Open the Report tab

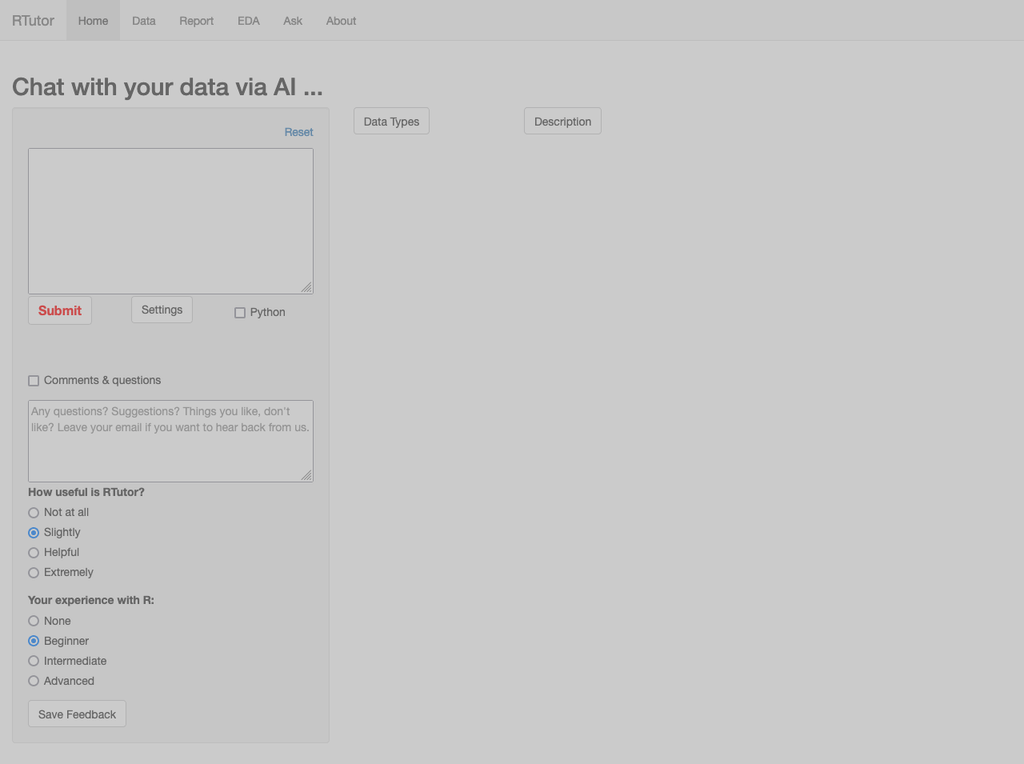tap(197, 20)
